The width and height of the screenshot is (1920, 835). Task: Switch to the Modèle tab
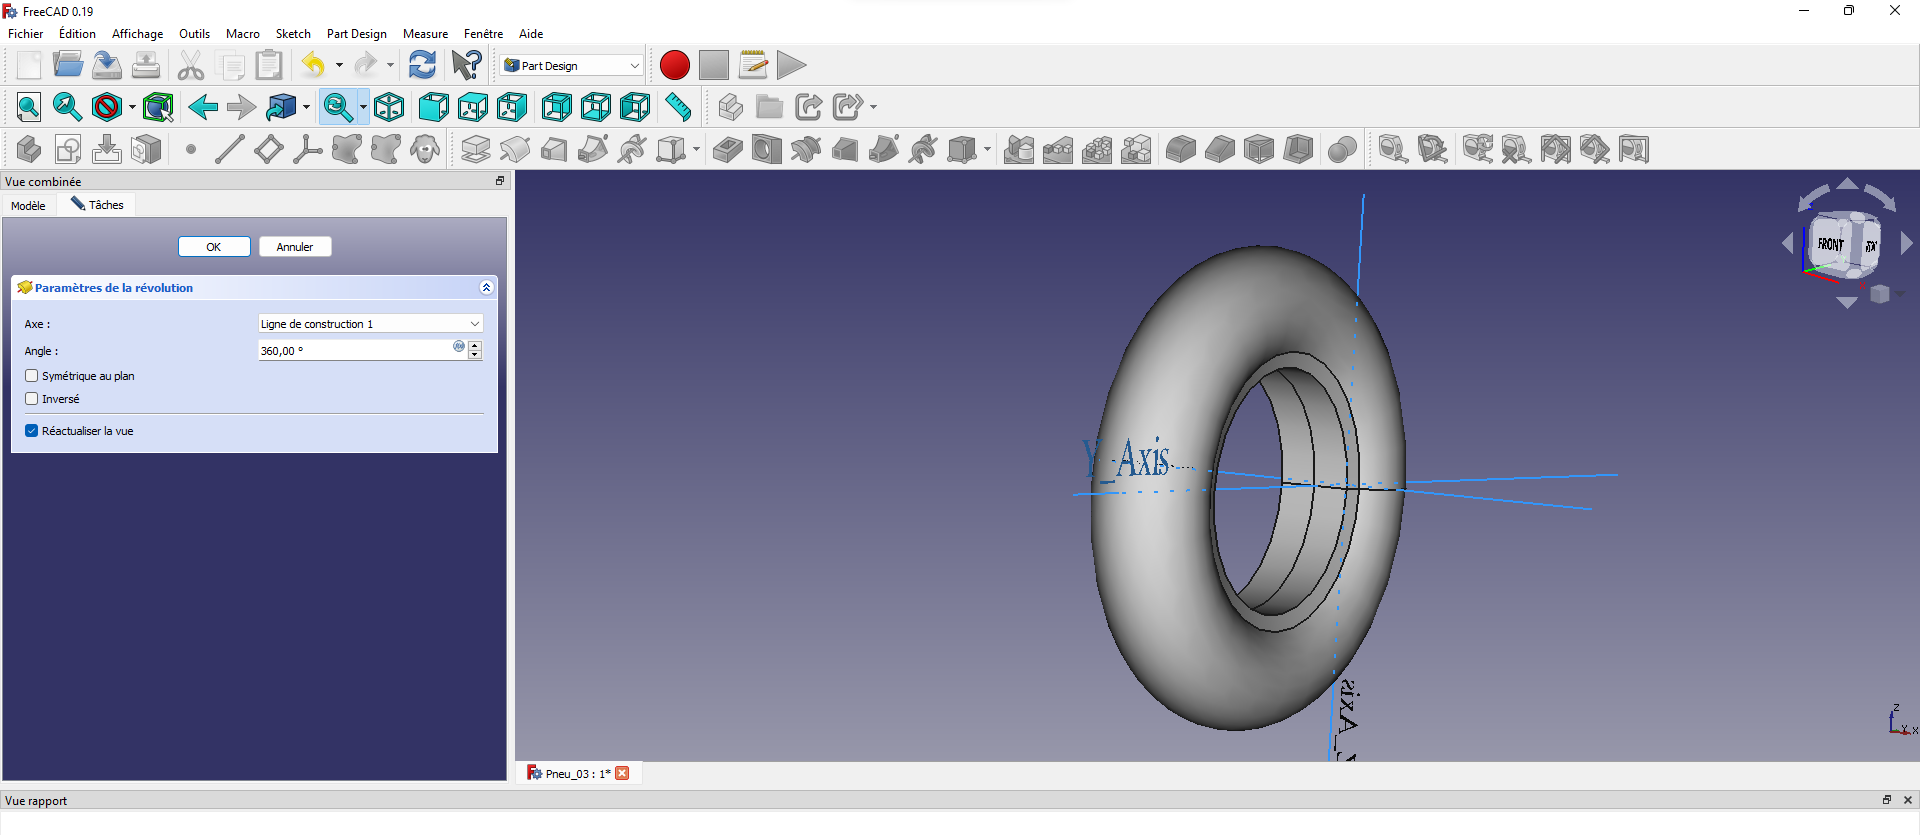(x=28, y=206)
